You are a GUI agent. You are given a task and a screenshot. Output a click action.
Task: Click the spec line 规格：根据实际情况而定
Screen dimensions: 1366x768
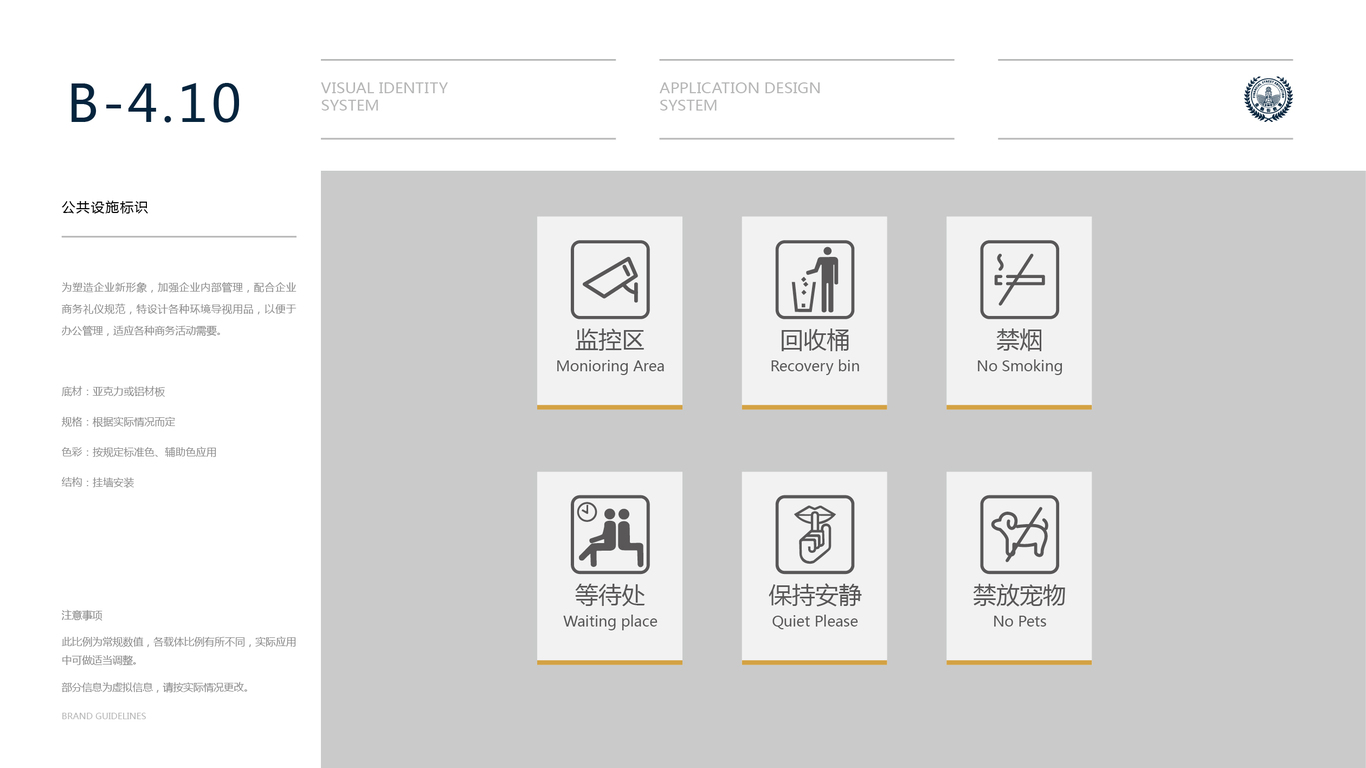coord(118,422)
